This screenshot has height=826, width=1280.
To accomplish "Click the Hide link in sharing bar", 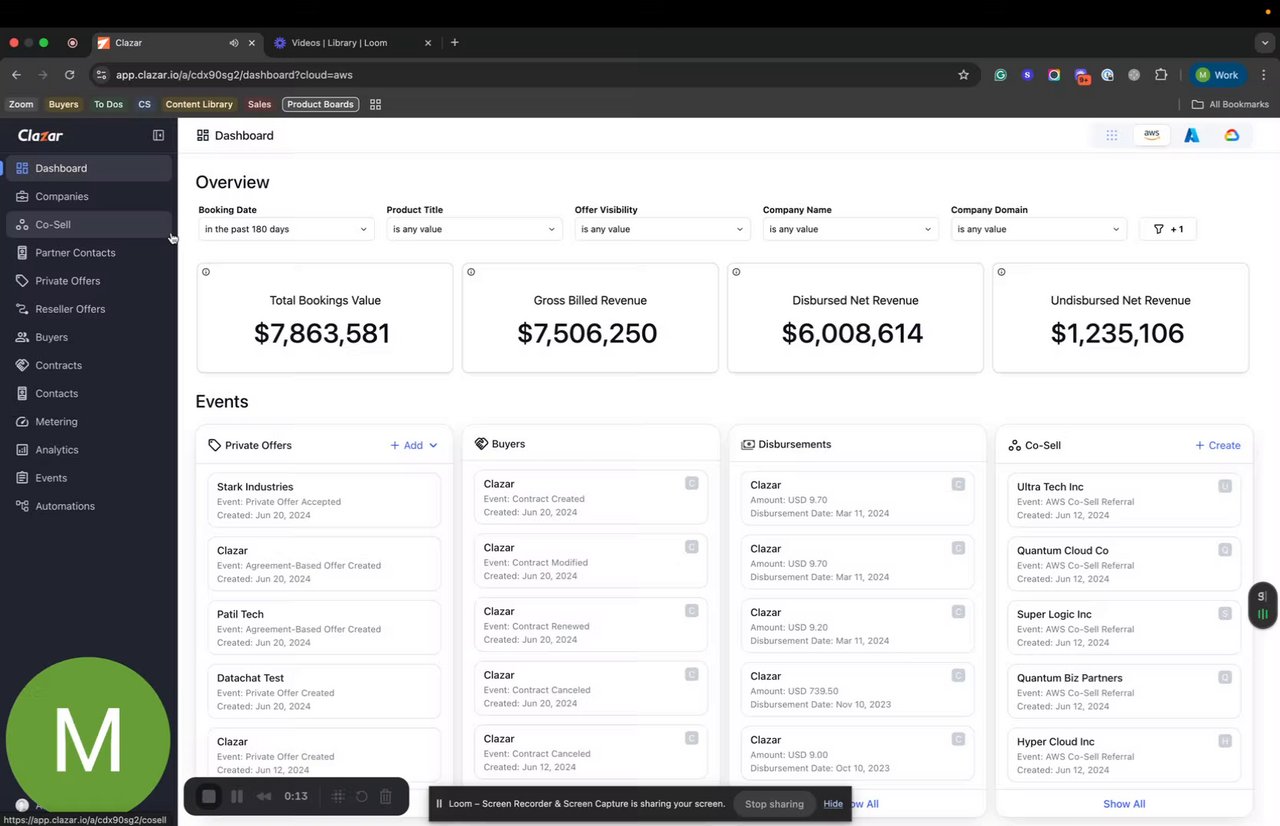I will 833,804.
